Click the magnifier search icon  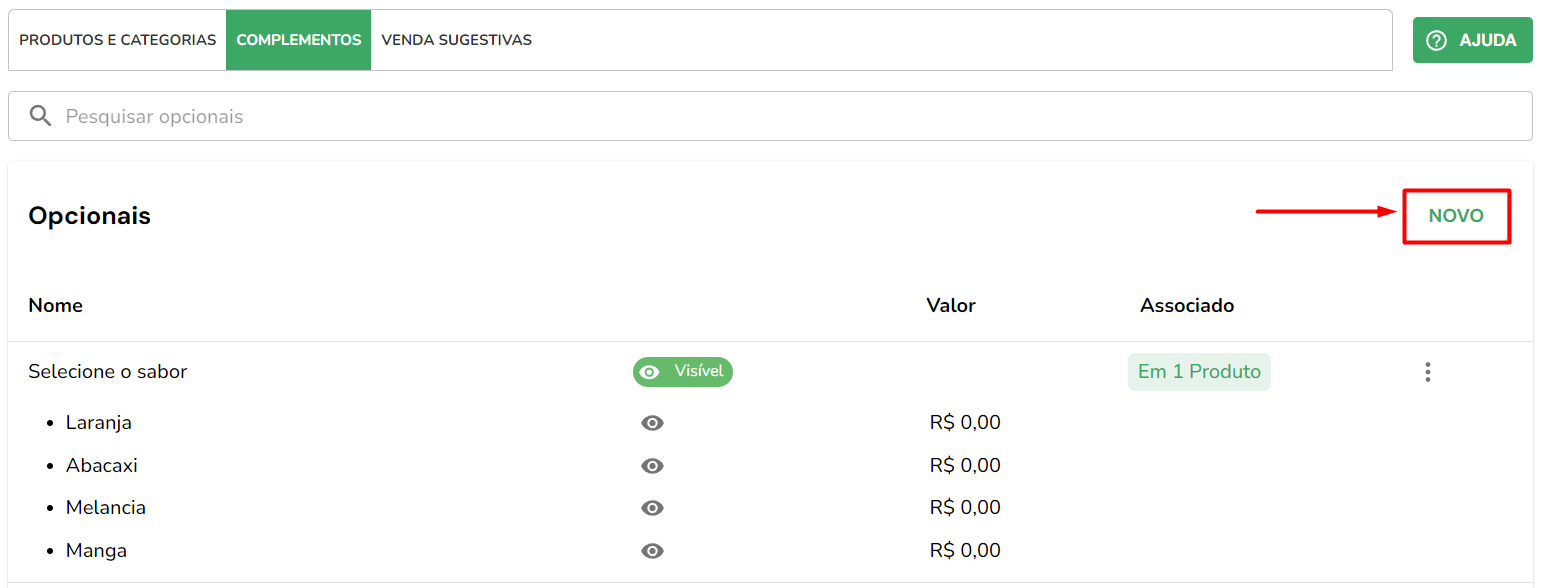pos(40,116)
